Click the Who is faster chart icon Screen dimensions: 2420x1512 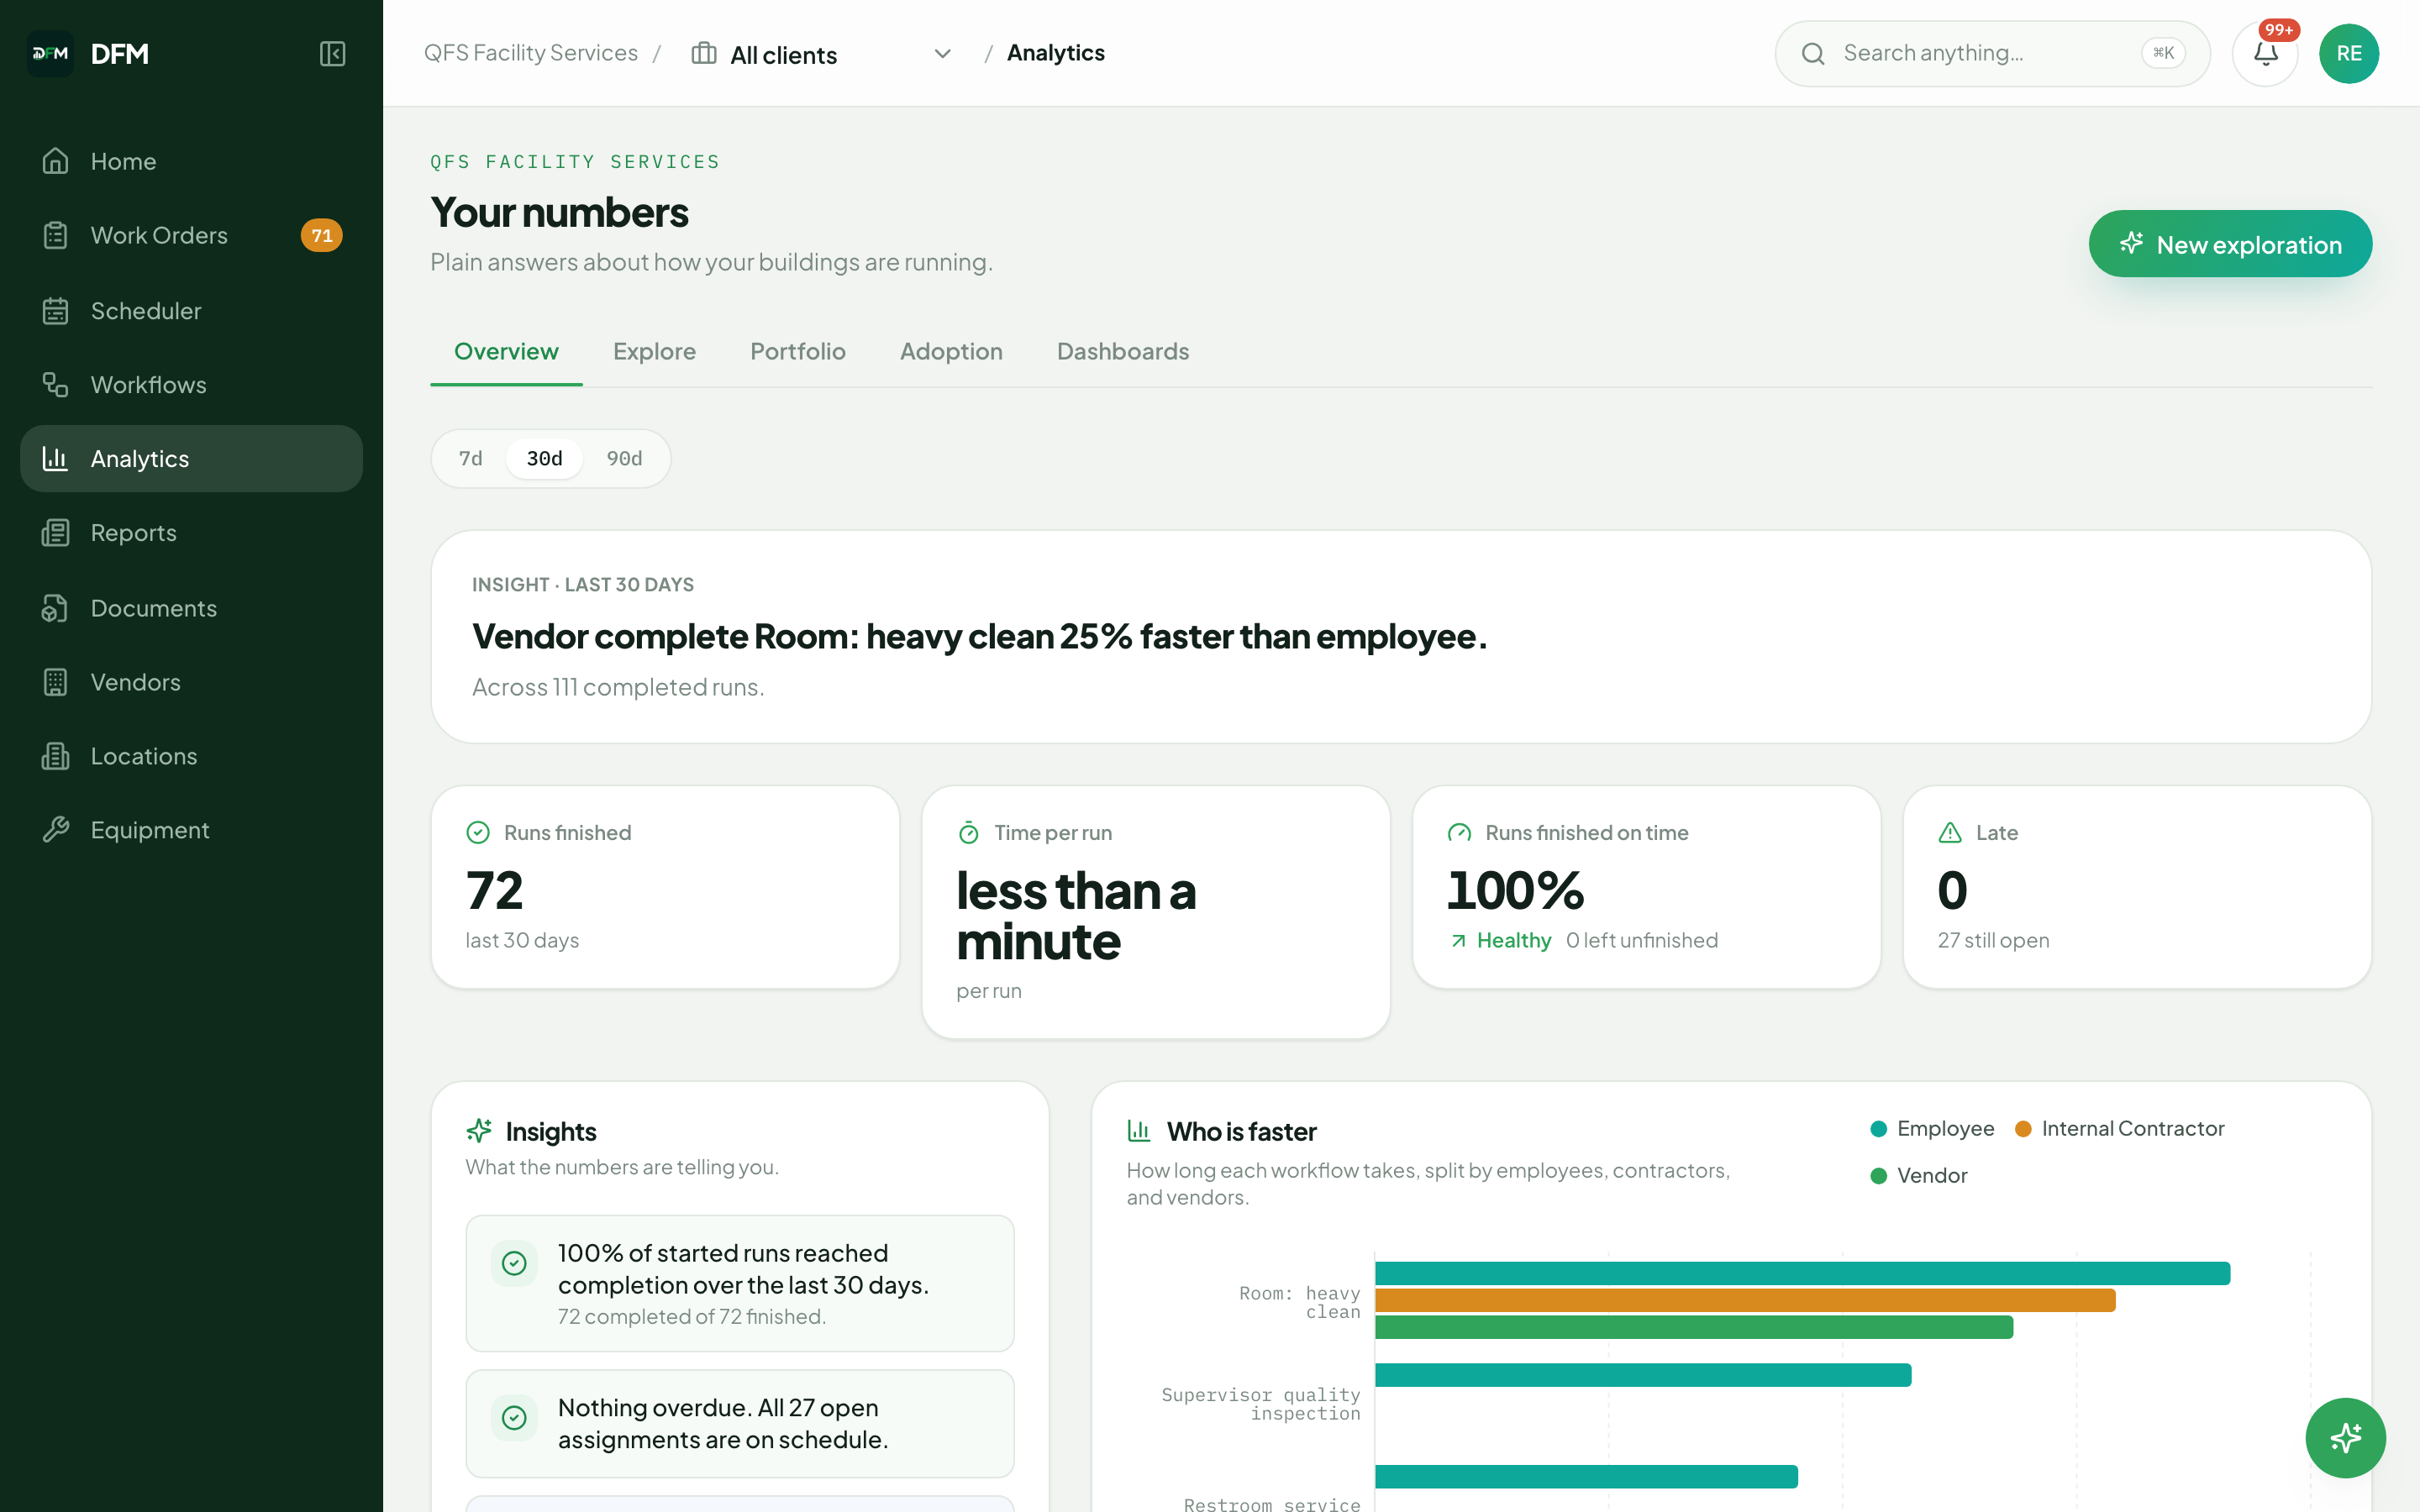pos(1139,1131)
